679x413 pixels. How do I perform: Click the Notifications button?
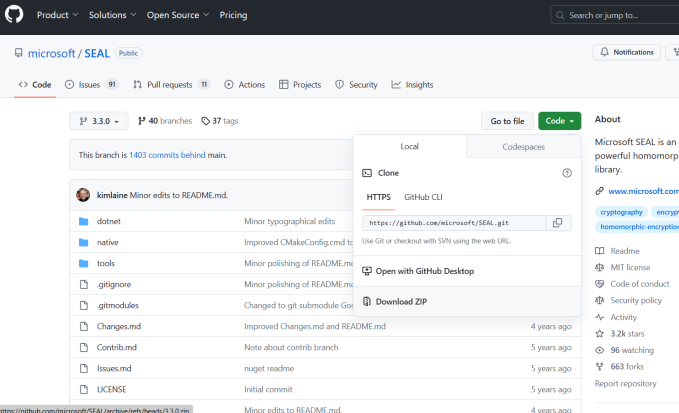(x=627, y=52)
